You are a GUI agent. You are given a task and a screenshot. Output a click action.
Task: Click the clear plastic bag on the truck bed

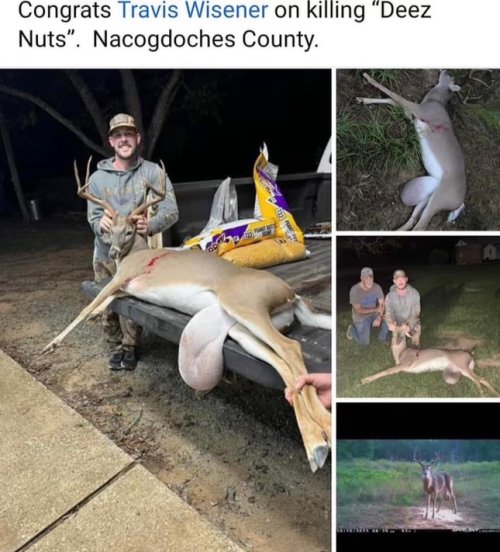222,204
